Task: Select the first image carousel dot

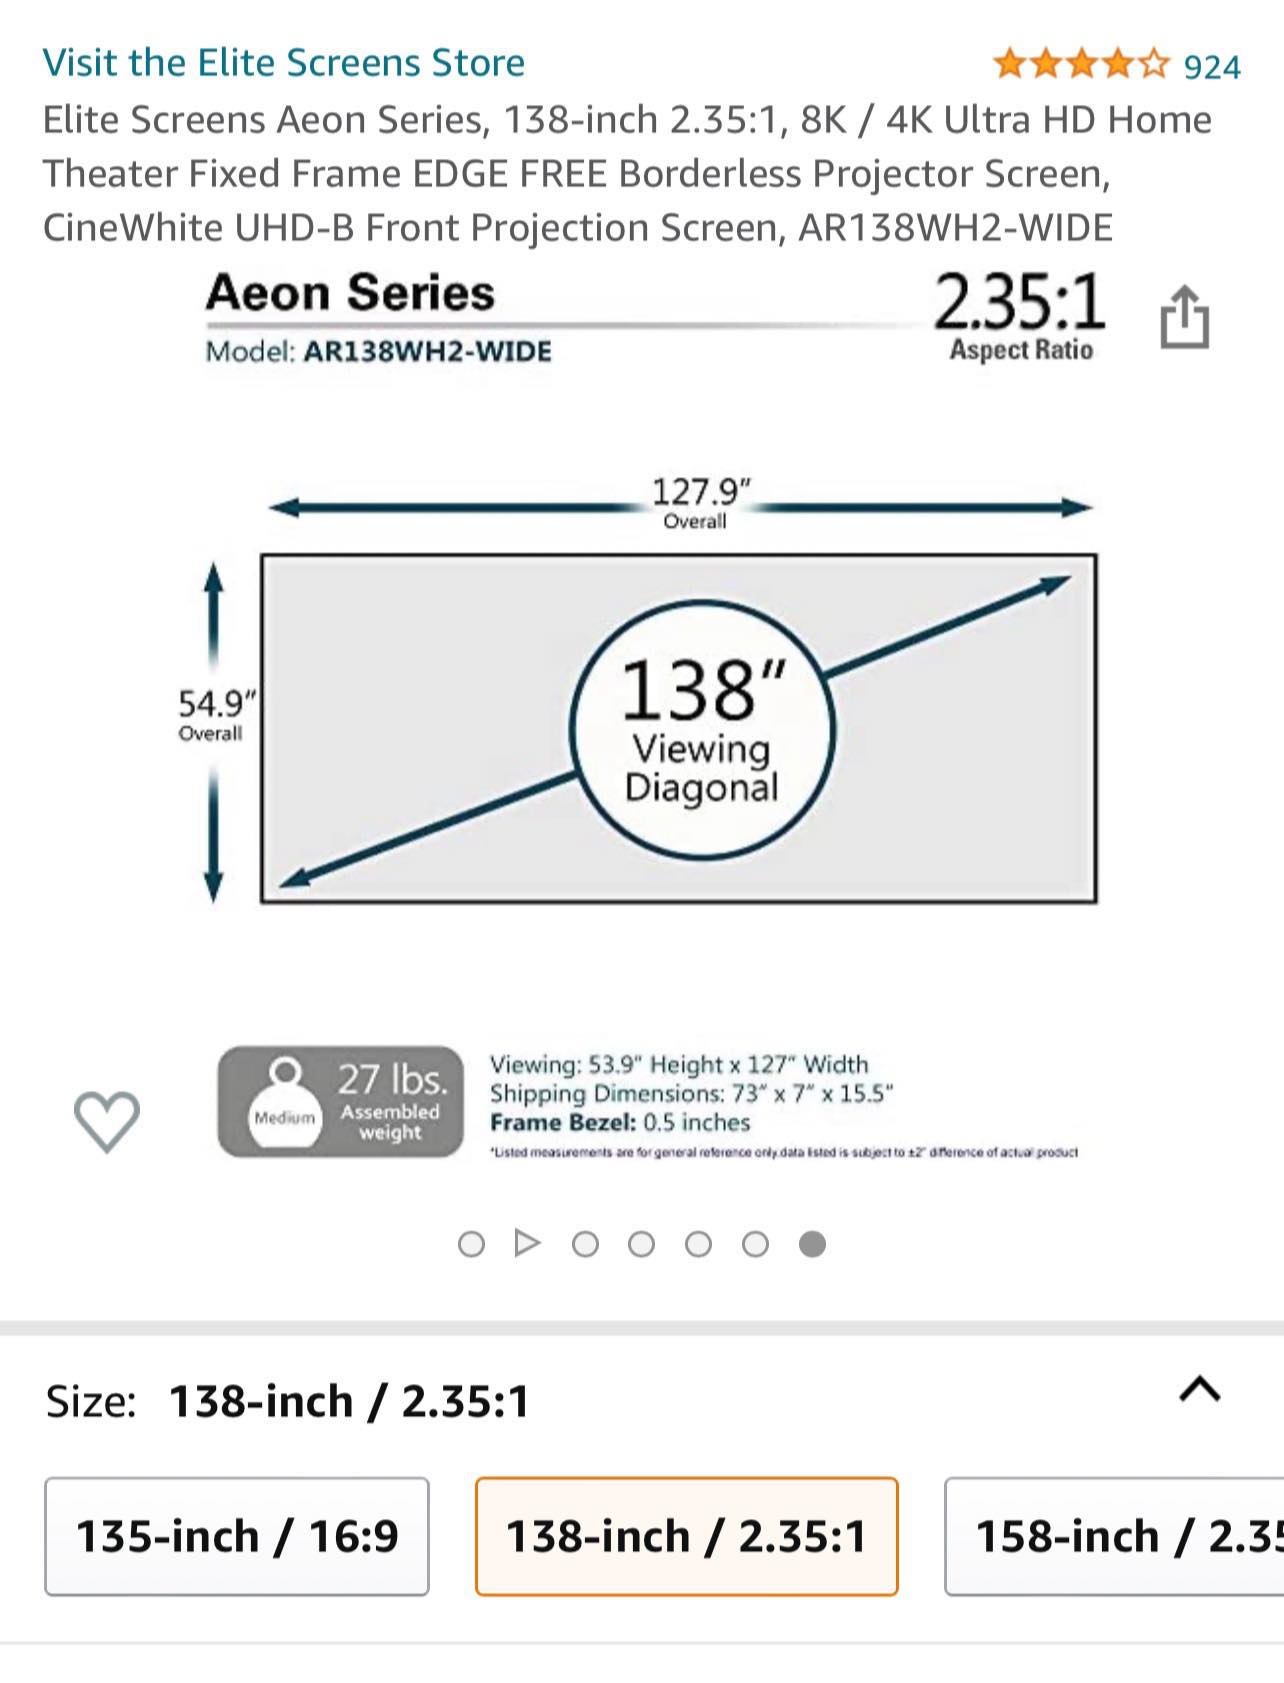Action: [471, 1244]
